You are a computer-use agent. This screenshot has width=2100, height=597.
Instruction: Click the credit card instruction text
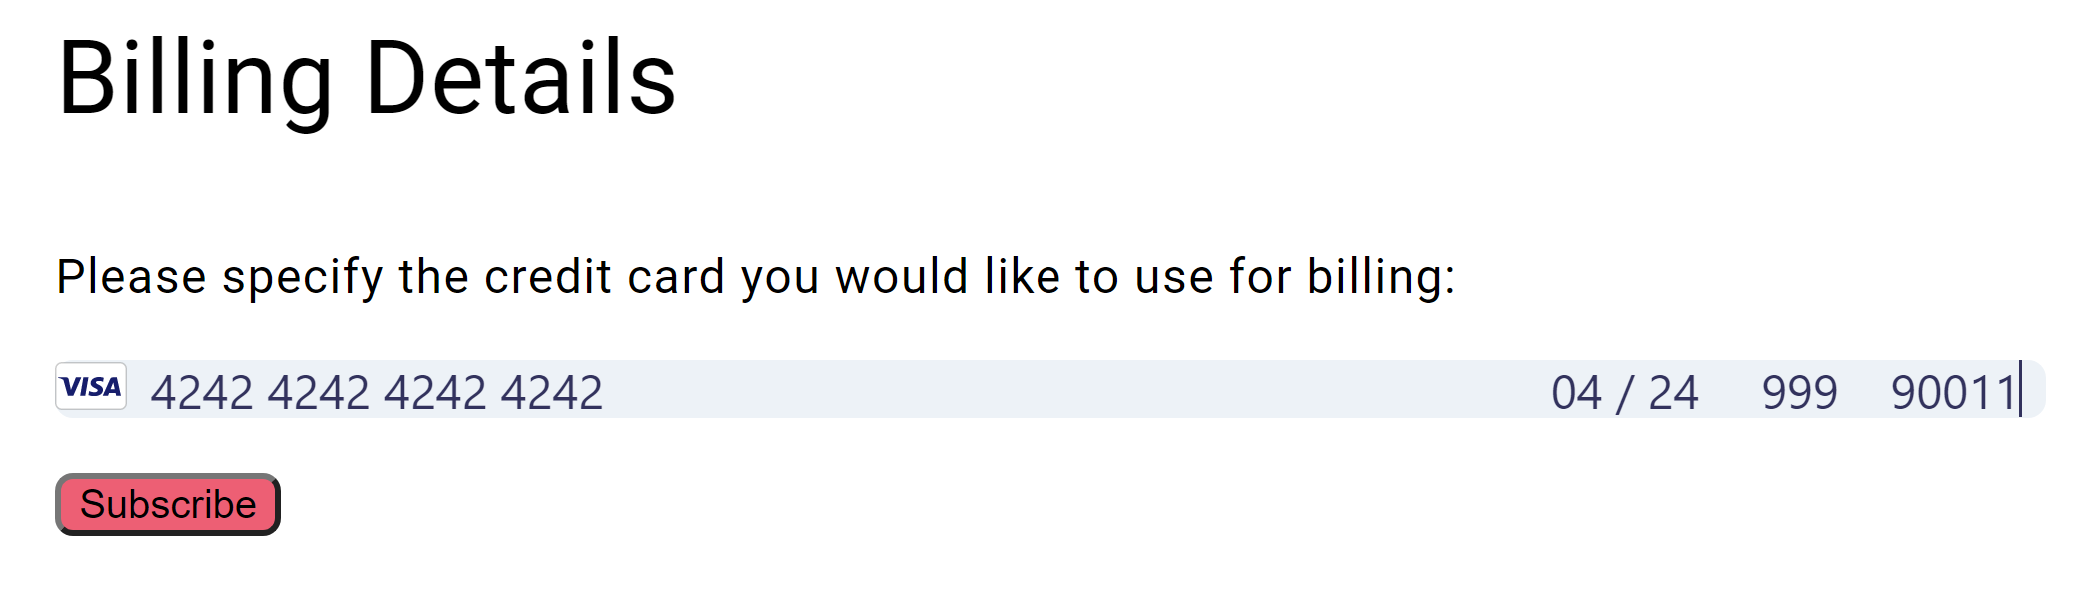tap(755, 277)
